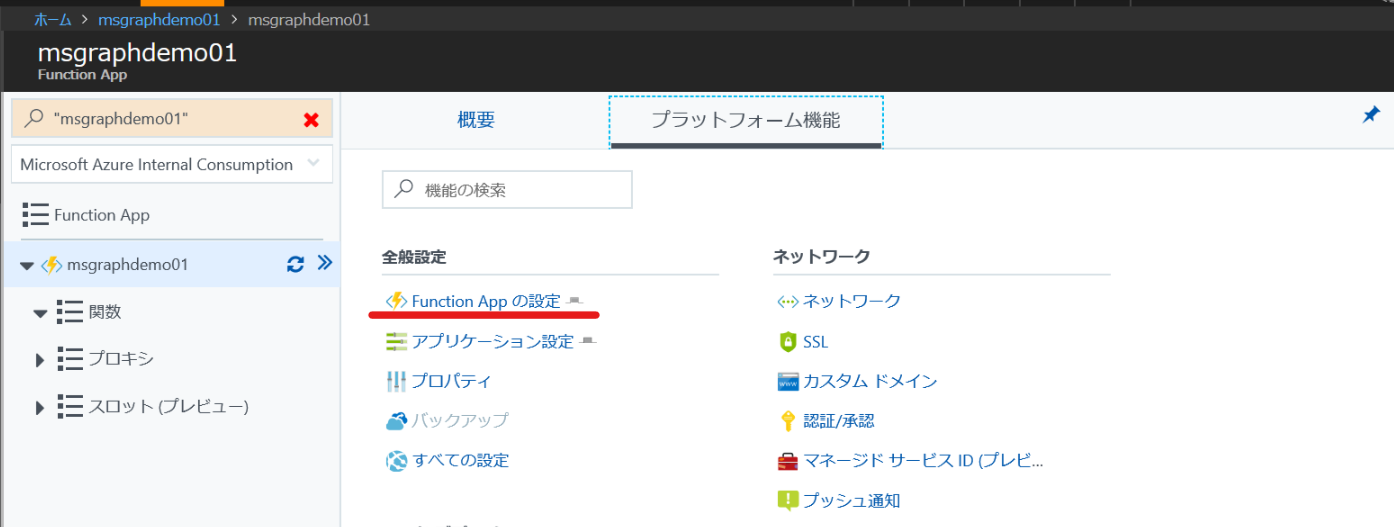Open プロパティ link
The width and height of the screenshot is (1394, 527).
click(452, 381)
